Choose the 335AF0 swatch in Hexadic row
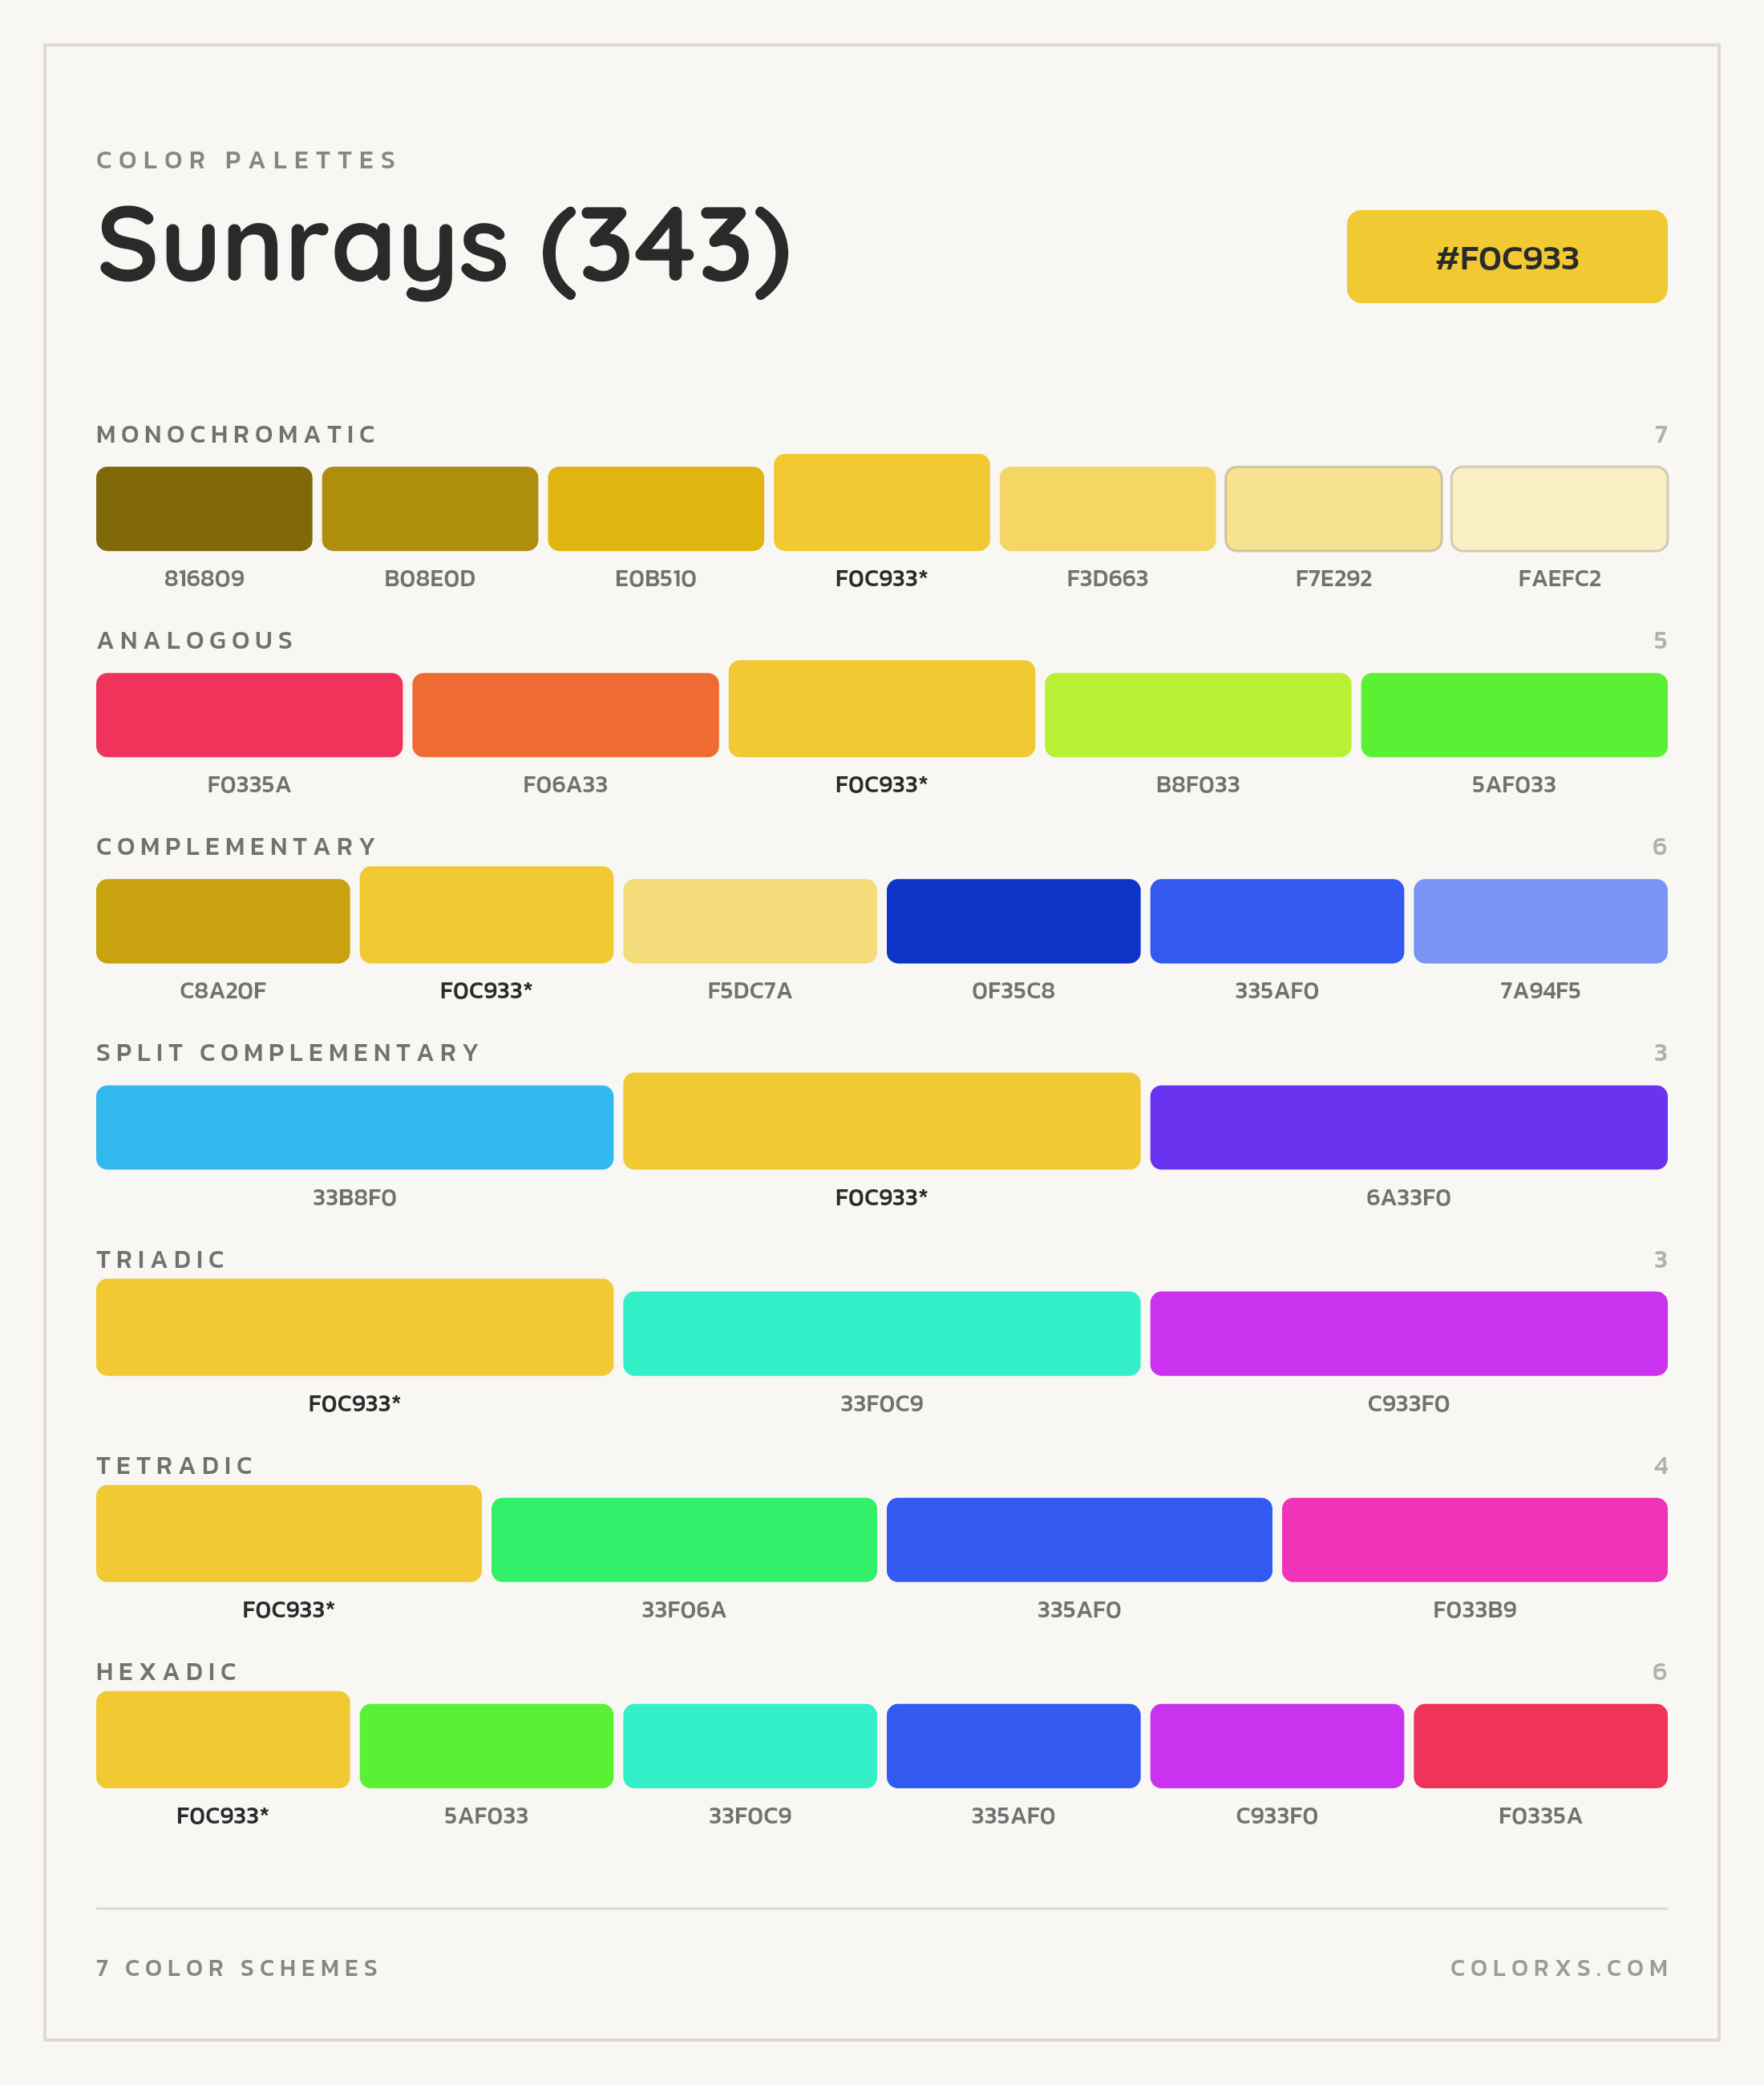 [1013, 1746]
